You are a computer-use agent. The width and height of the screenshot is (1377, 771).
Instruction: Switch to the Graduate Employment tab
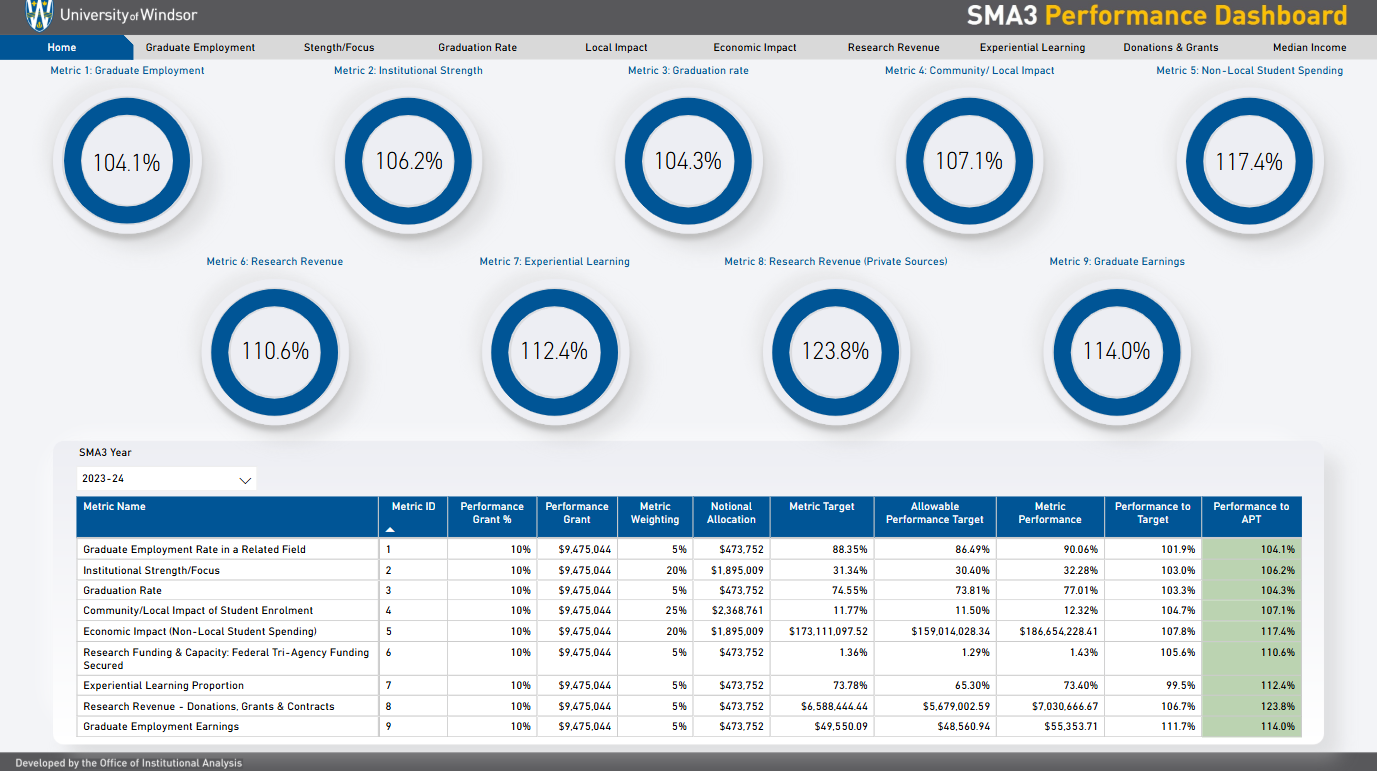coord(202,46)
